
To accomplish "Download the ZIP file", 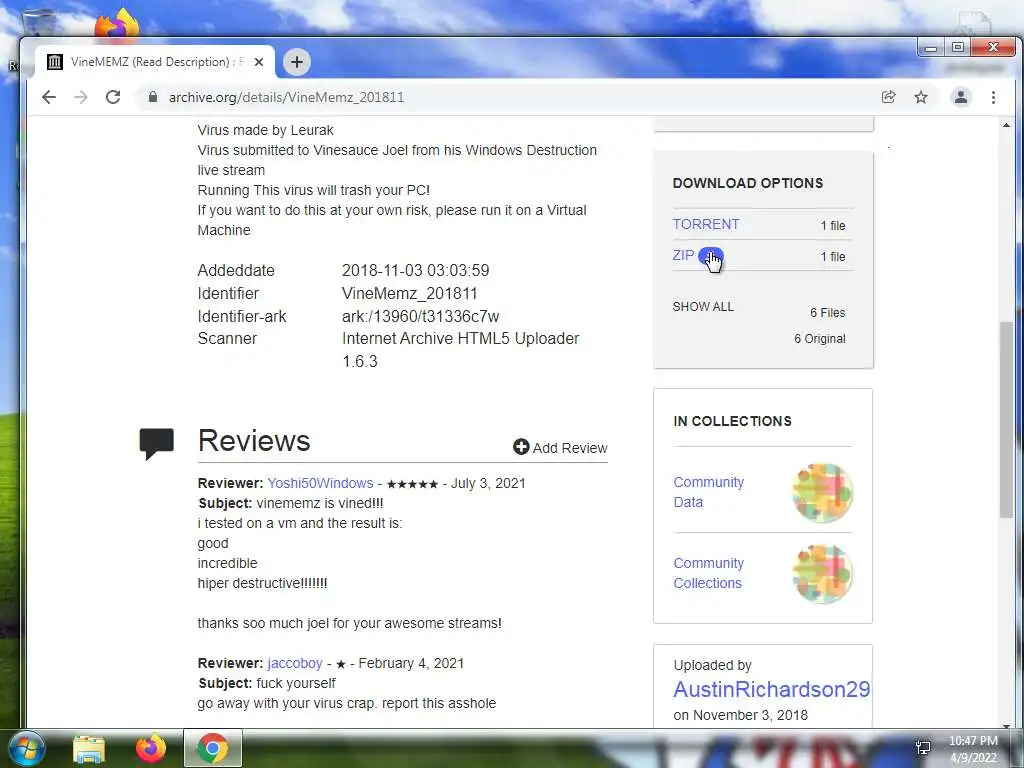I will tap(683, 255).
